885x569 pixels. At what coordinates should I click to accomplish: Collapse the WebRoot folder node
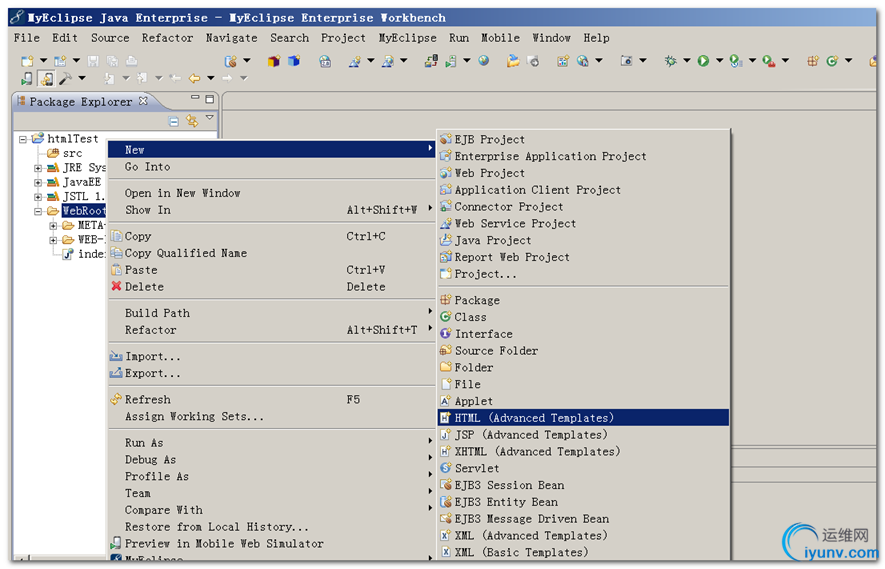38,211
